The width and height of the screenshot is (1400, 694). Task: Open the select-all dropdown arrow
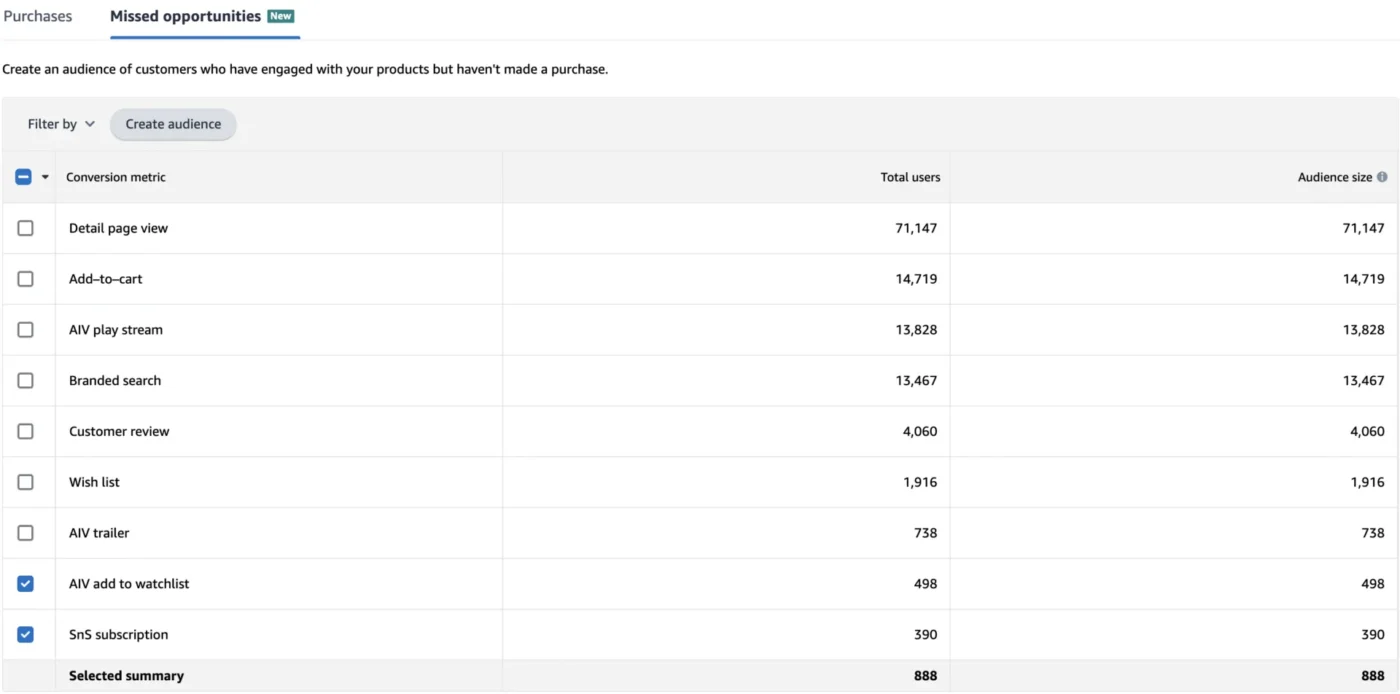tap(44, 176)
